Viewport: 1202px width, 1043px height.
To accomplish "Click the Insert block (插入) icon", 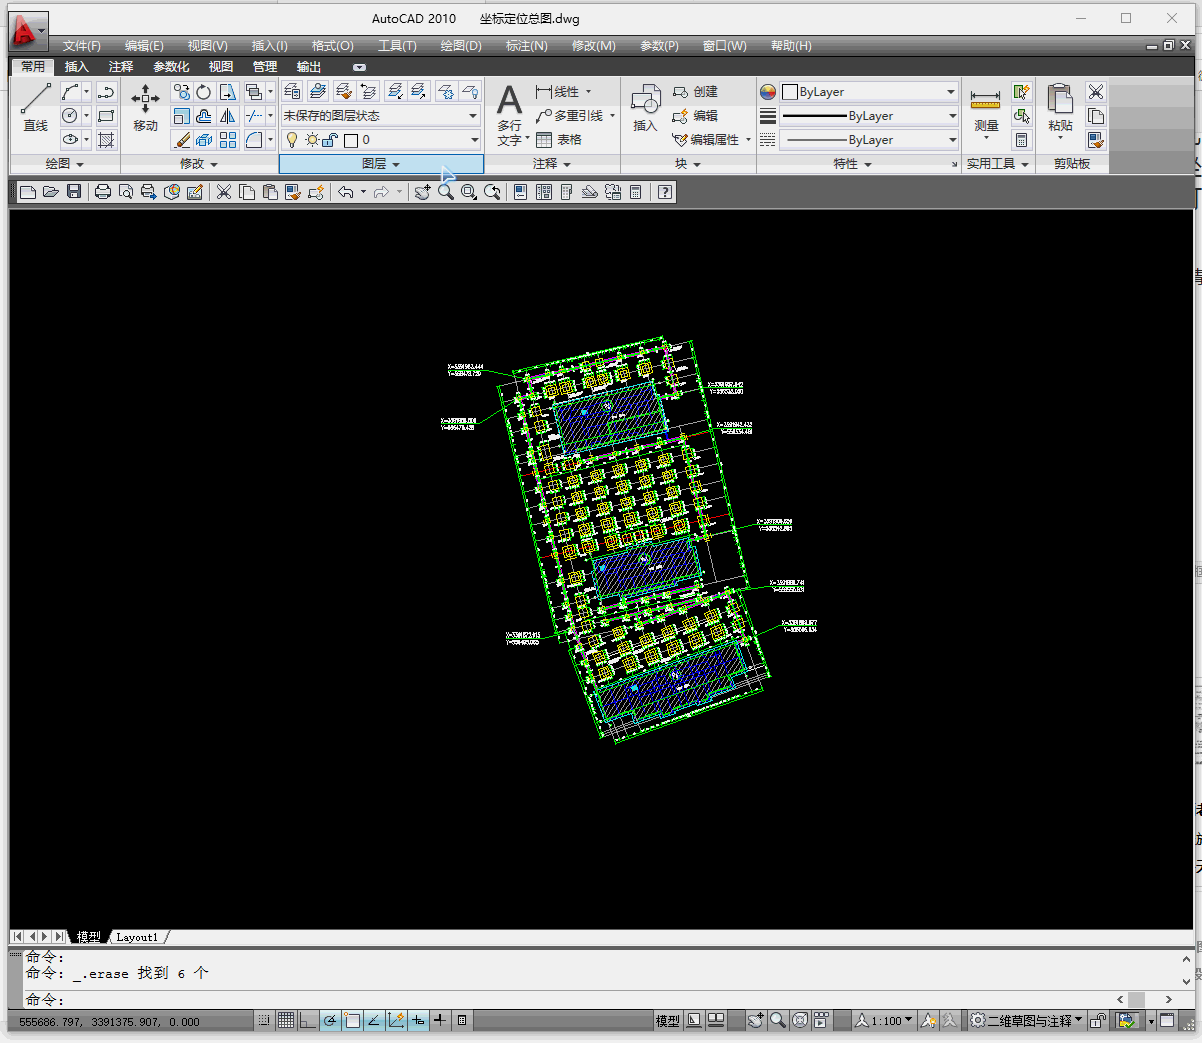I will click(x=645, y=108).
